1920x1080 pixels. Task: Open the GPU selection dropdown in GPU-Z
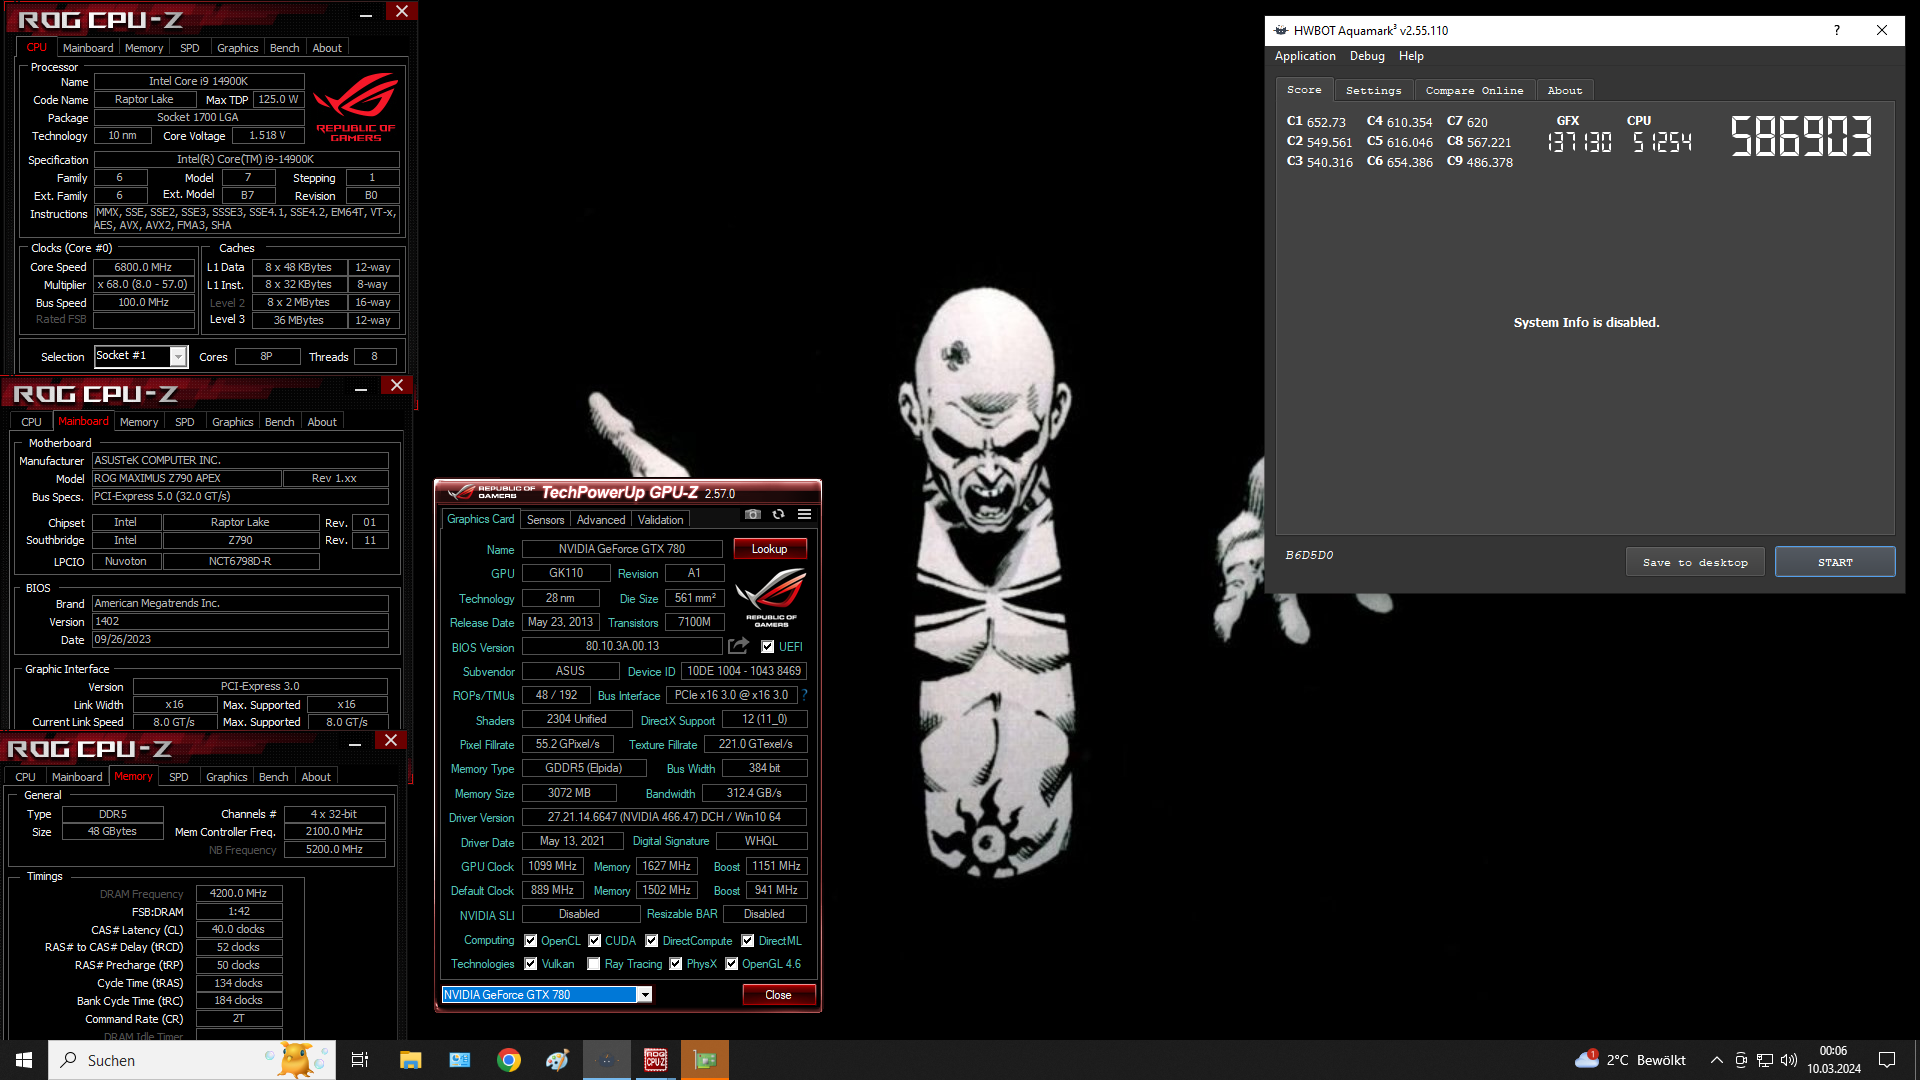(x=546, y=994)
